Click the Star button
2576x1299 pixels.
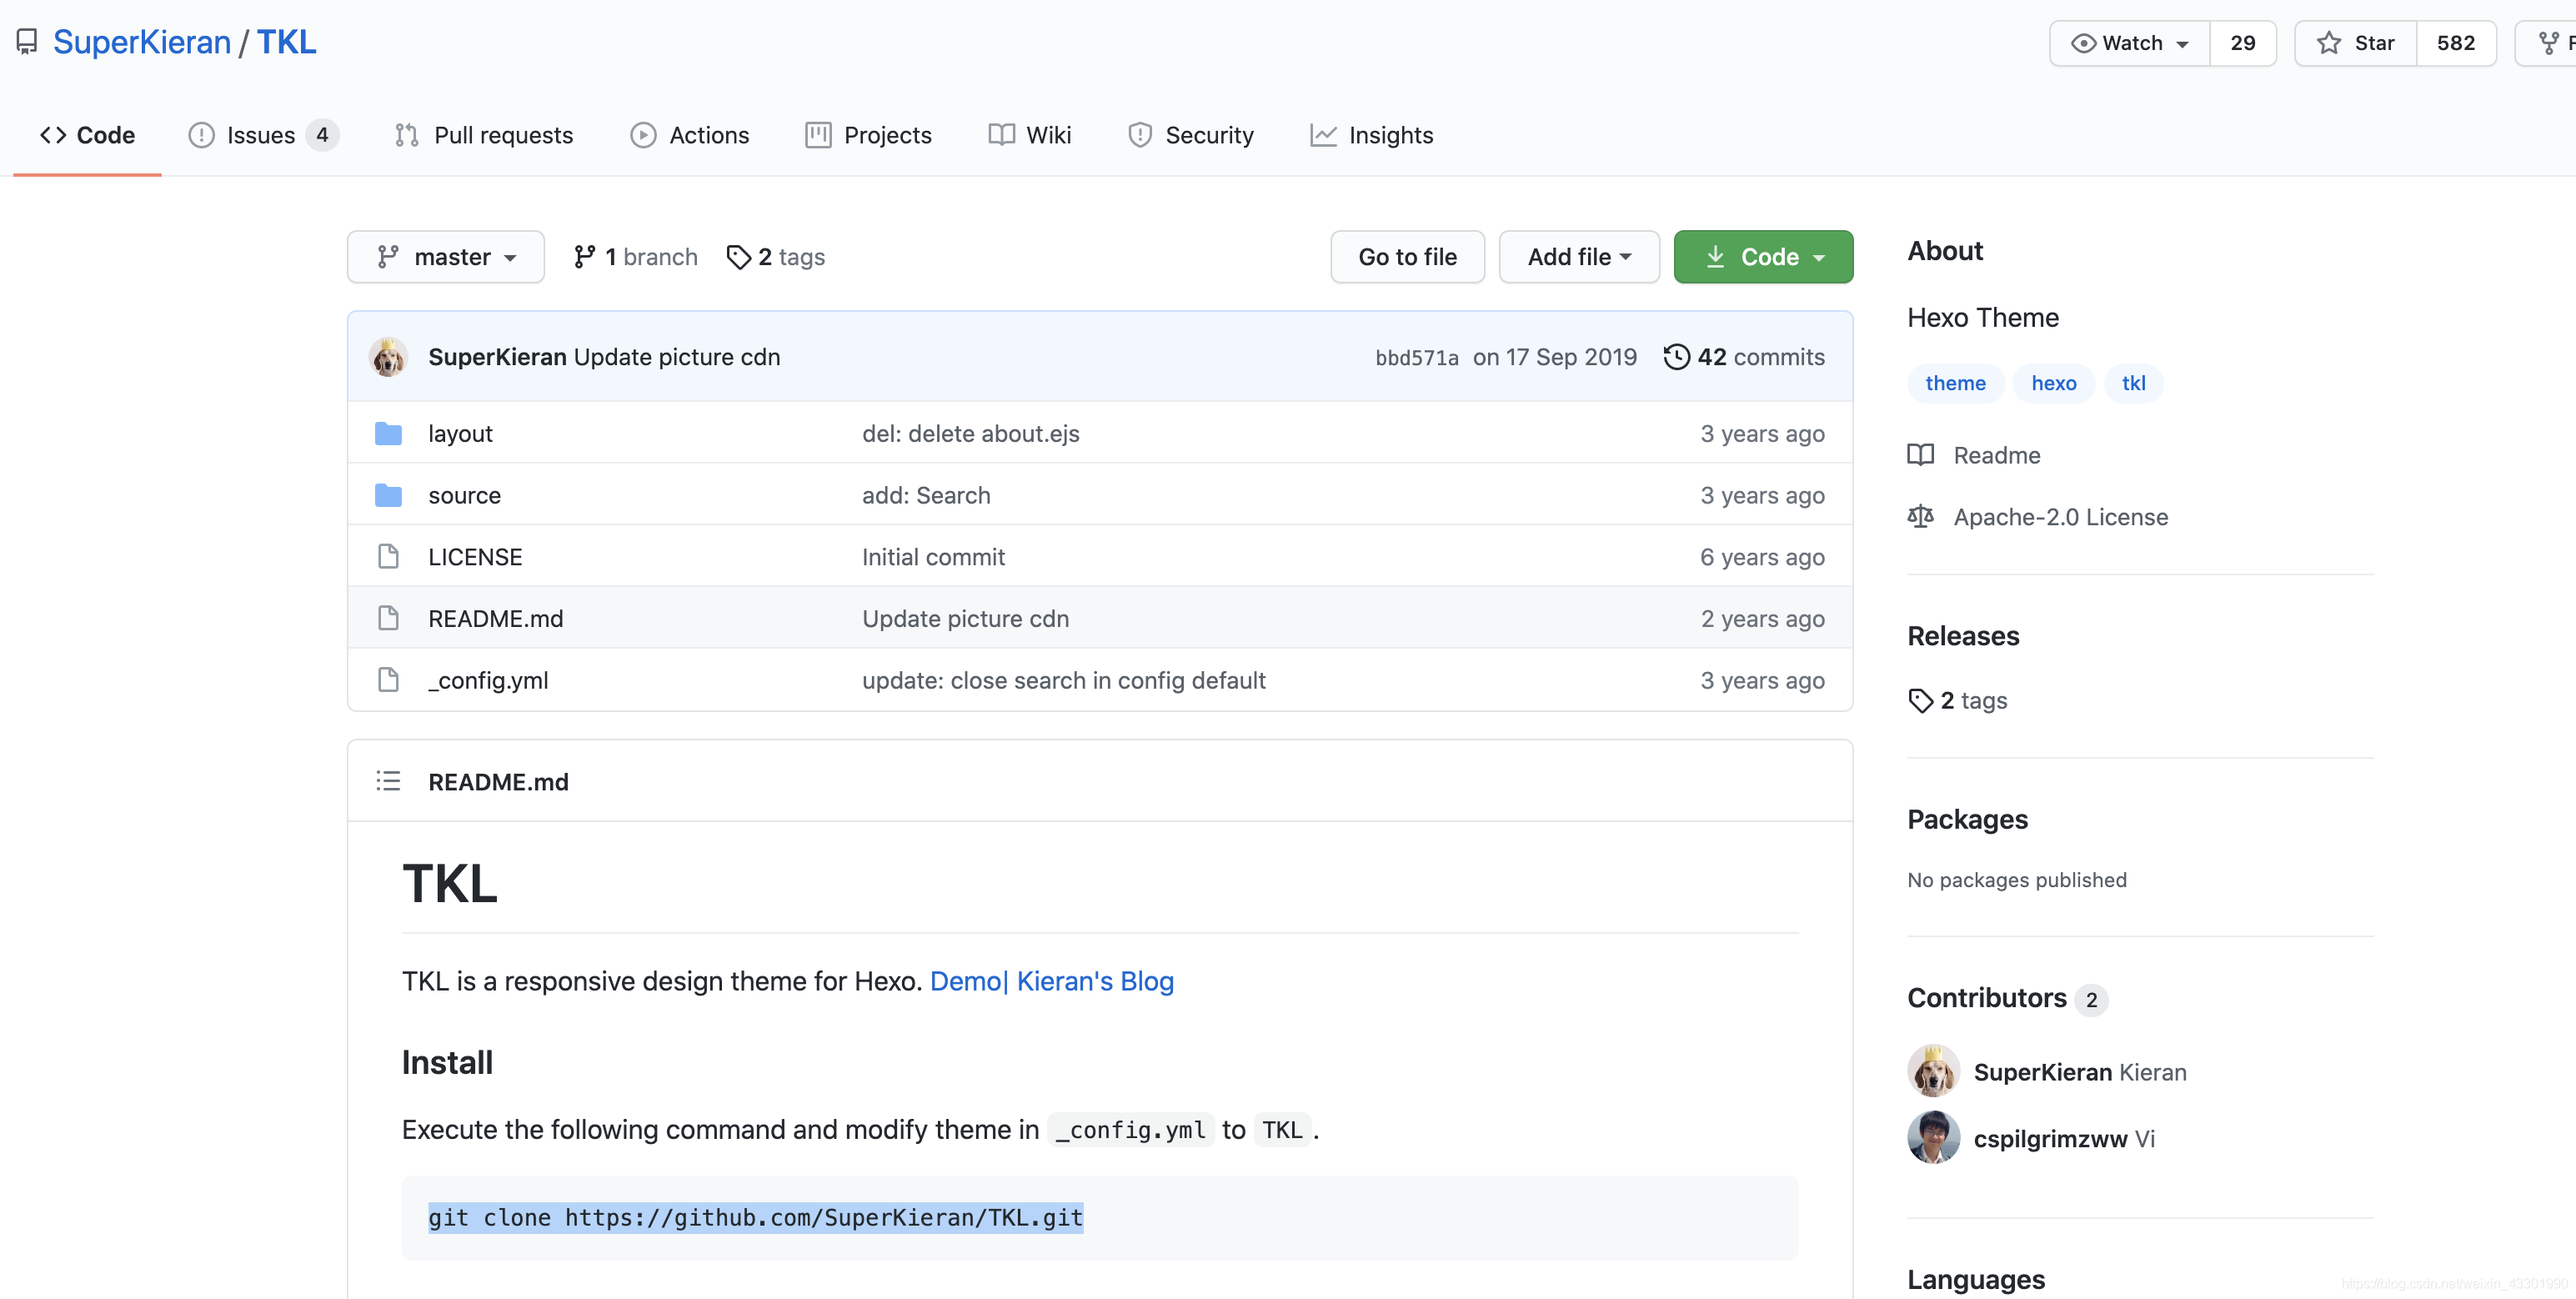point(2355,43)
